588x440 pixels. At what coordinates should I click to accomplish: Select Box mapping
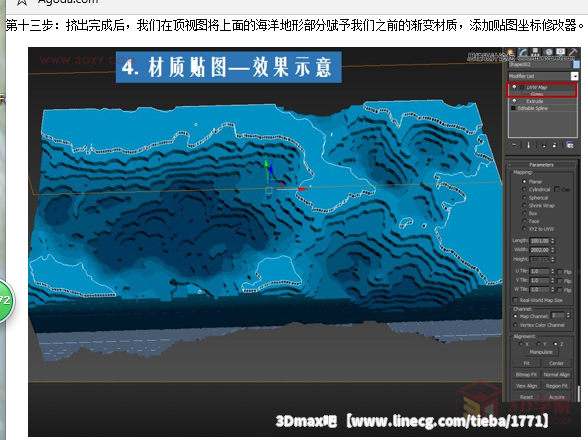pyautogui.click(x=524, y=213)
